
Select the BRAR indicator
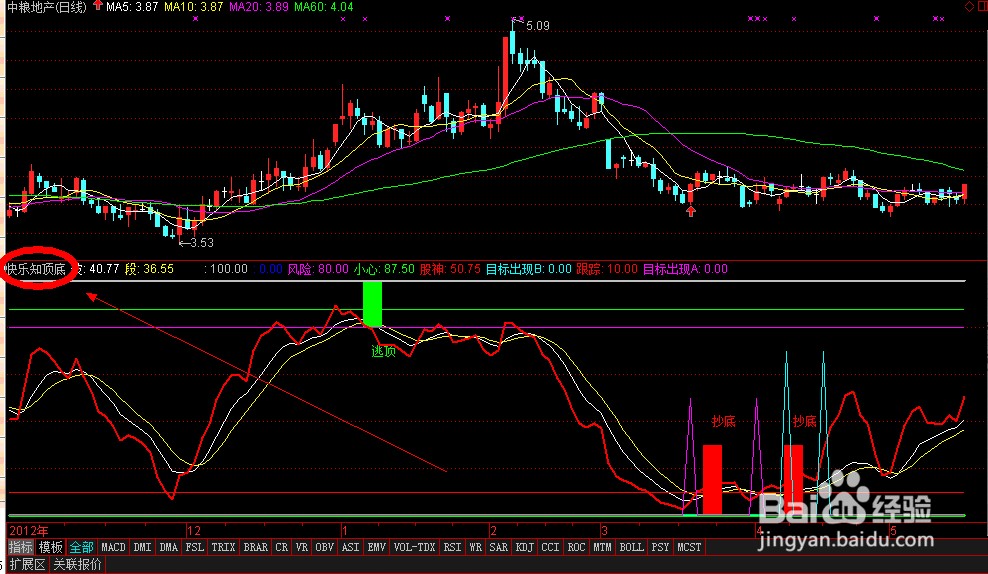coord(255,547)
